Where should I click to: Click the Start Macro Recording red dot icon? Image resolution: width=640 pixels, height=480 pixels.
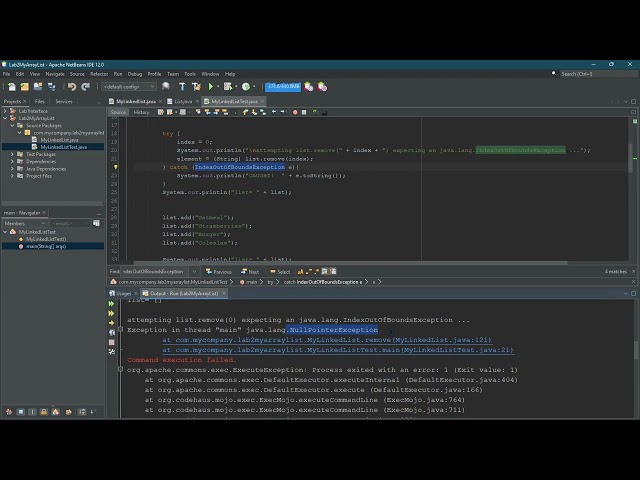(x=295, y=112)
